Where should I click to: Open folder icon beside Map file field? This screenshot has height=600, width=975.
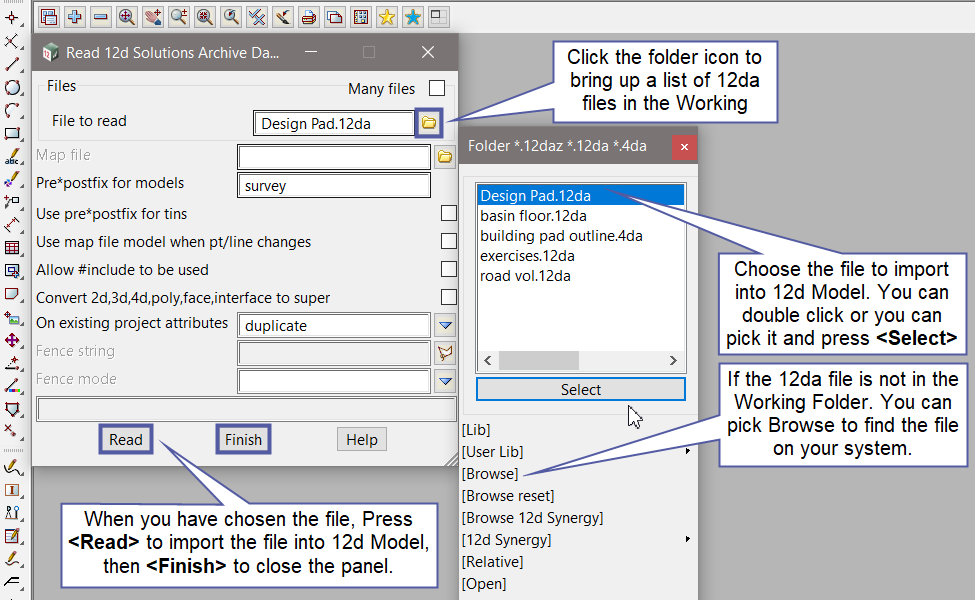[445, 157]
